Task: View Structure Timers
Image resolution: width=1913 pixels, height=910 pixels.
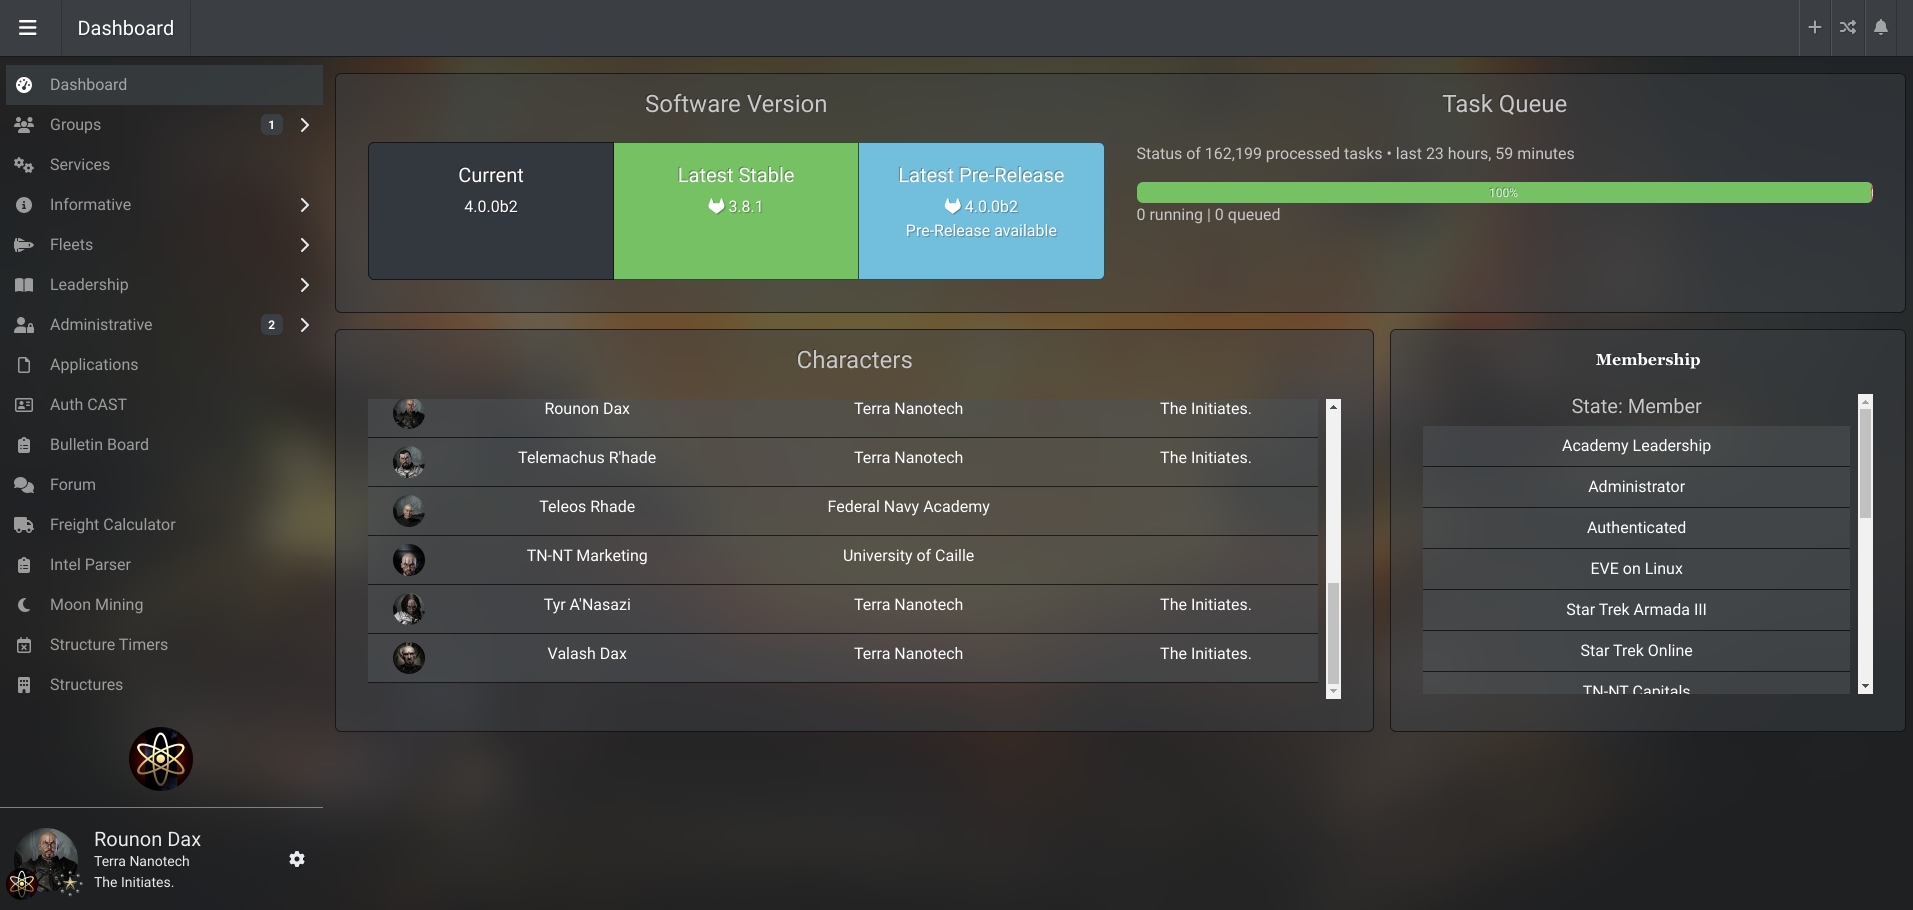Action: pyautogui.click(x=108, y=645)
